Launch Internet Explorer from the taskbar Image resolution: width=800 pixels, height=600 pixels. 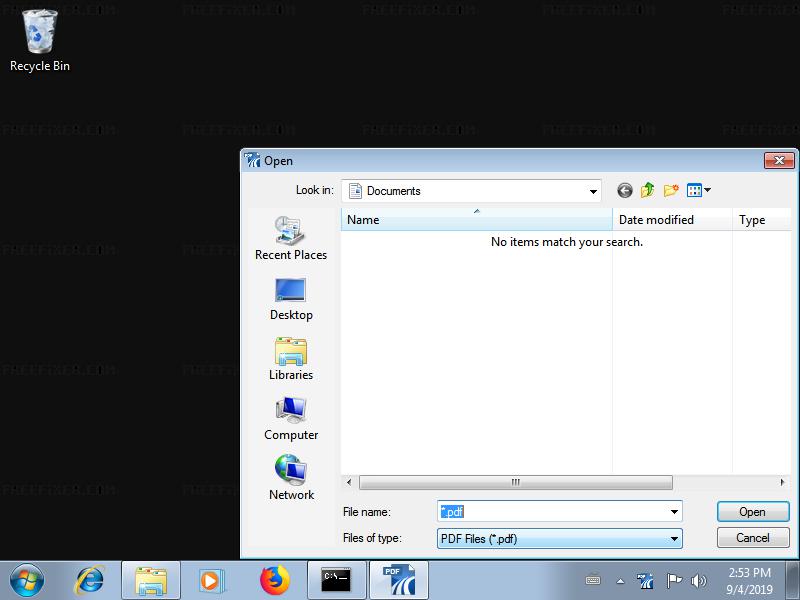pyautogui.click(x=90, y=580)
